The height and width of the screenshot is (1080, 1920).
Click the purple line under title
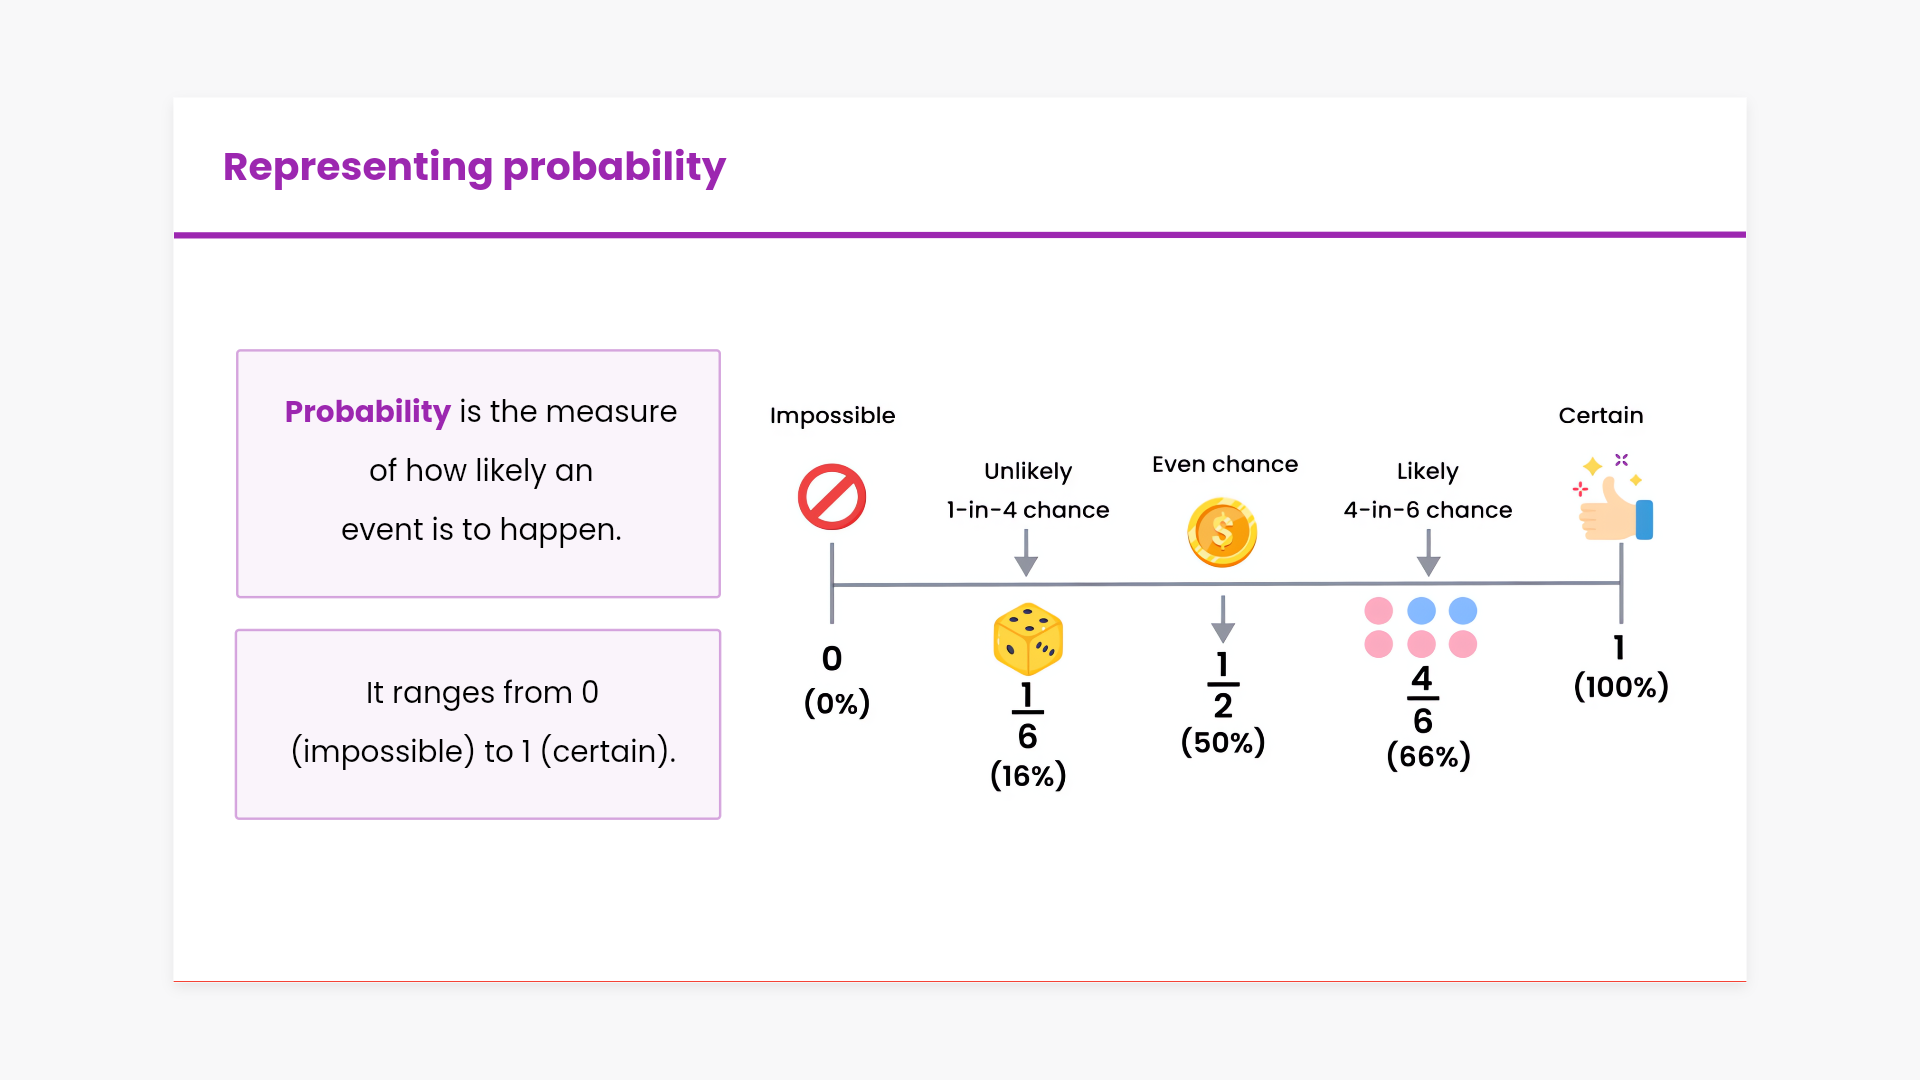coord(960,235)
